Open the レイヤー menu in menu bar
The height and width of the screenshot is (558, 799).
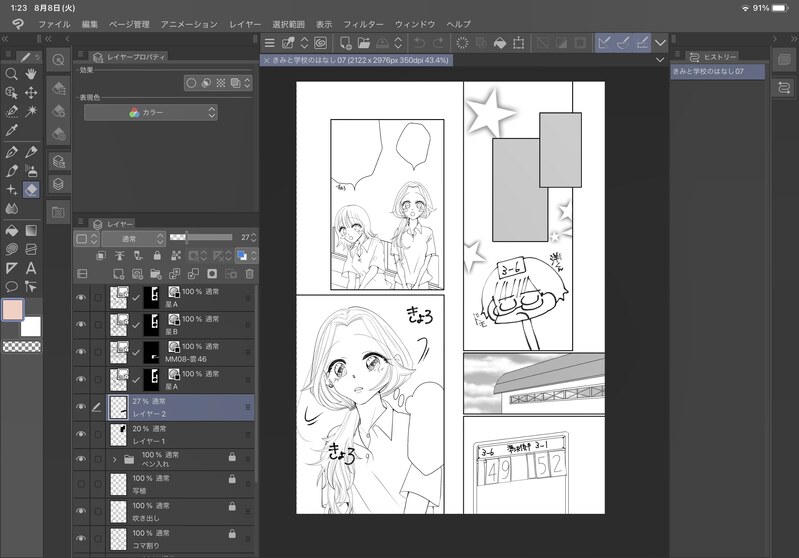[245, 24]
